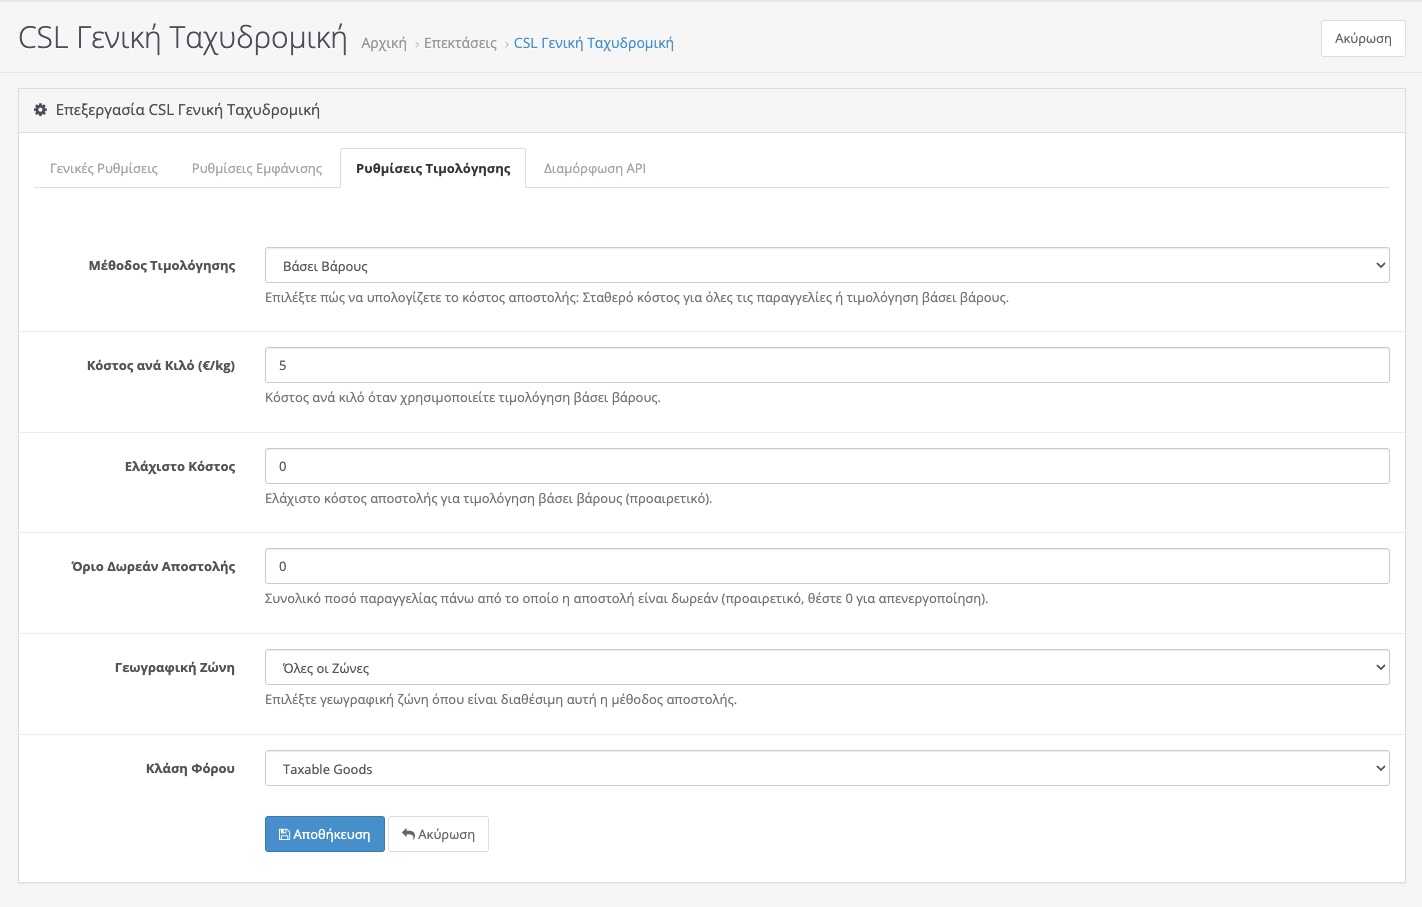Open the Γεωγραφική Ζώνη dropdown
Screen dimensions: 1422x907
coord(827,667)
